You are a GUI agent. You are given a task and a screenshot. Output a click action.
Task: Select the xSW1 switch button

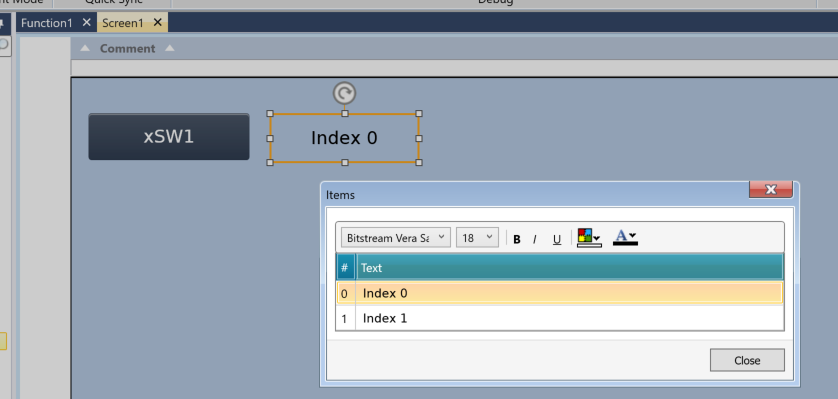(x=169, y=137)
